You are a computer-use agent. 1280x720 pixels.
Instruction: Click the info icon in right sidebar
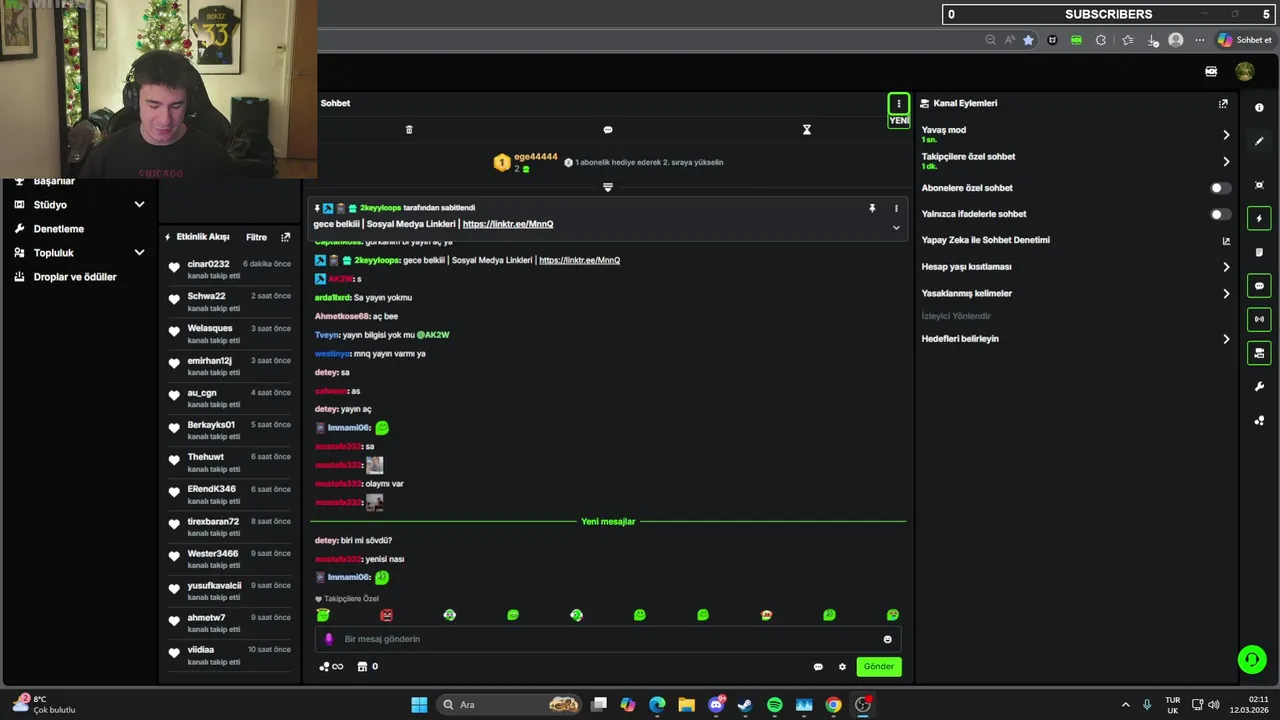pyautogui.click(x=1259, y=108)
